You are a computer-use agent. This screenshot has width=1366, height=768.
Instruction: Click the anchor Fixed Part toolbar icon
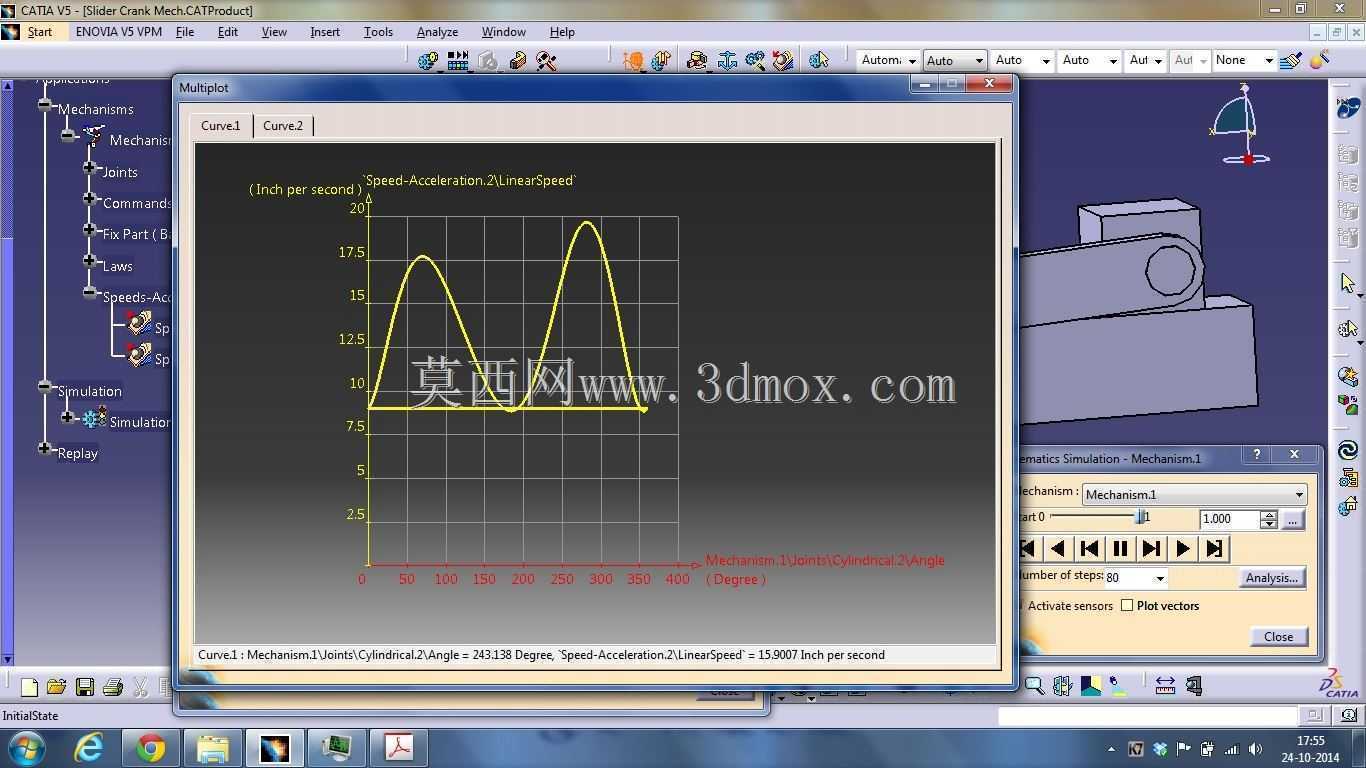[727, 61]
